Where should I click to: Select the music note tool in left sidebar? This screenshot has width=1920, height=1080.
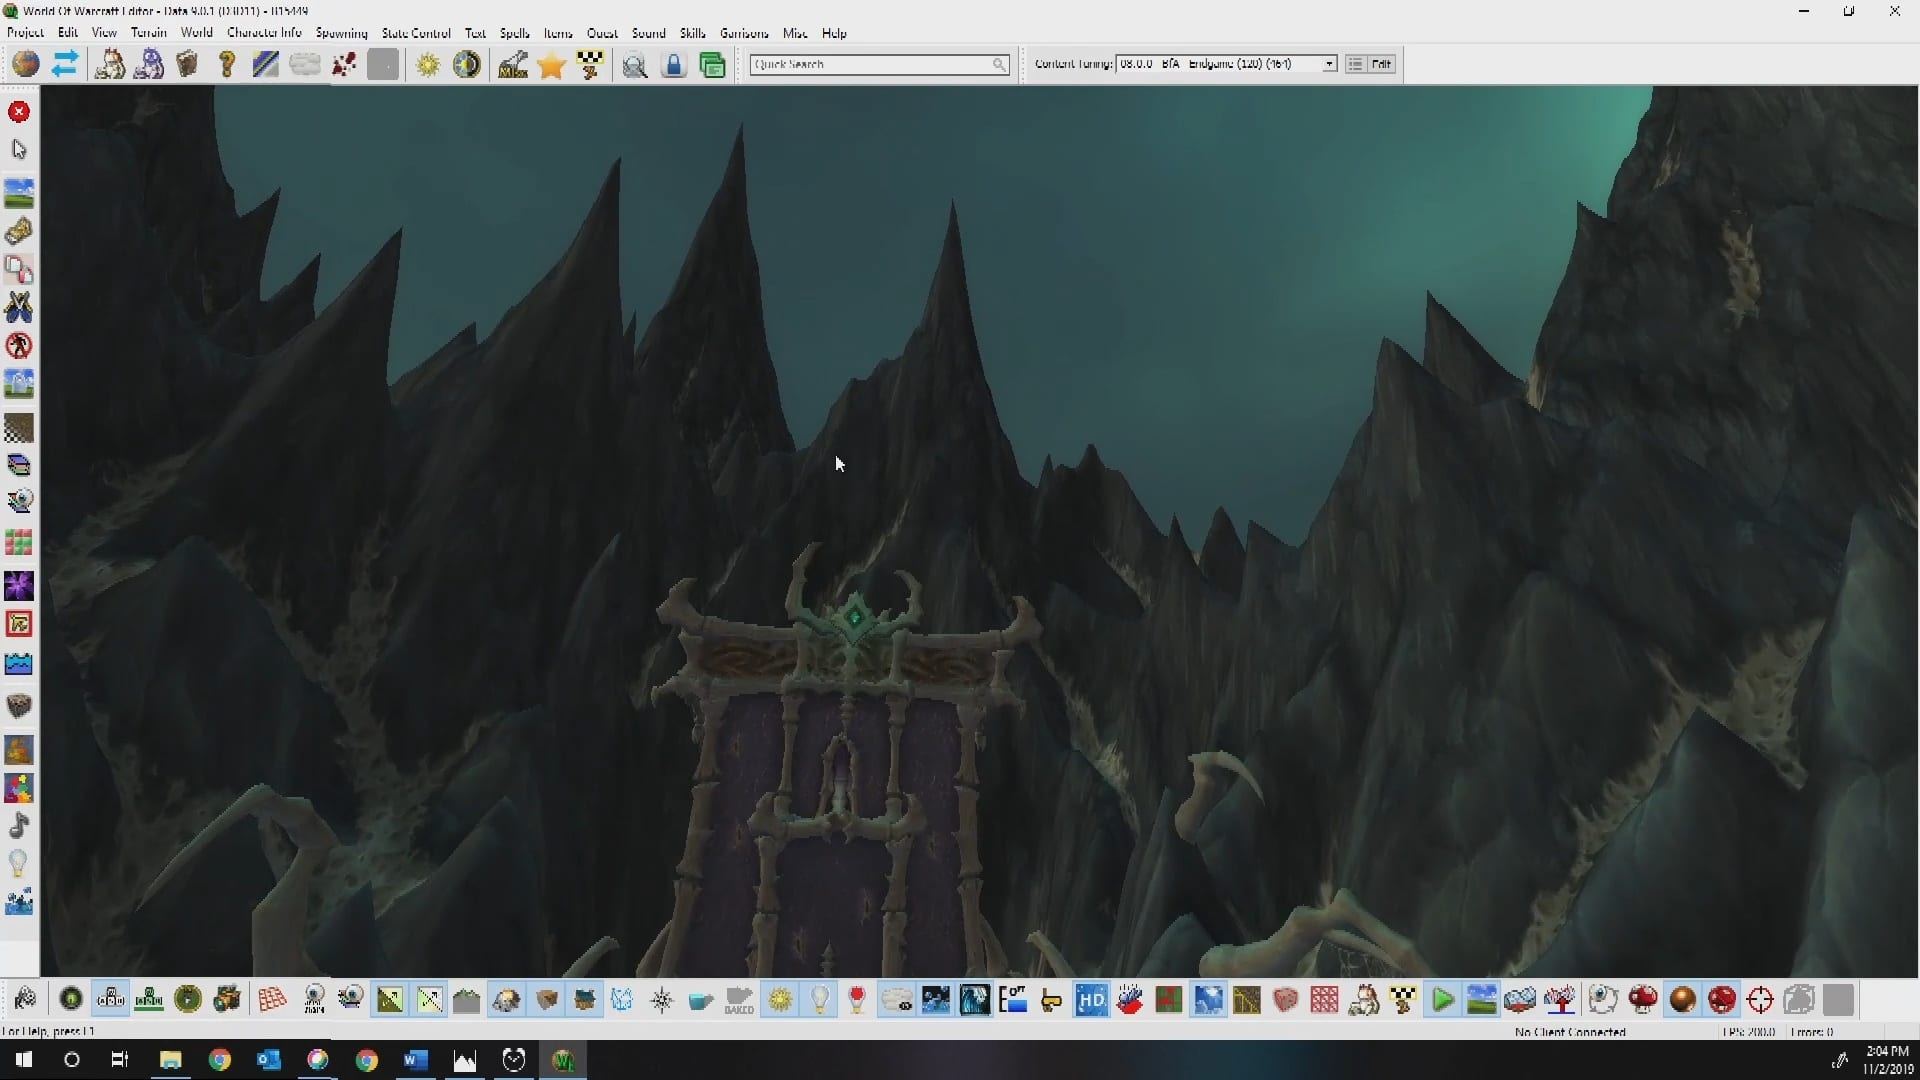[x=19, y=826]
